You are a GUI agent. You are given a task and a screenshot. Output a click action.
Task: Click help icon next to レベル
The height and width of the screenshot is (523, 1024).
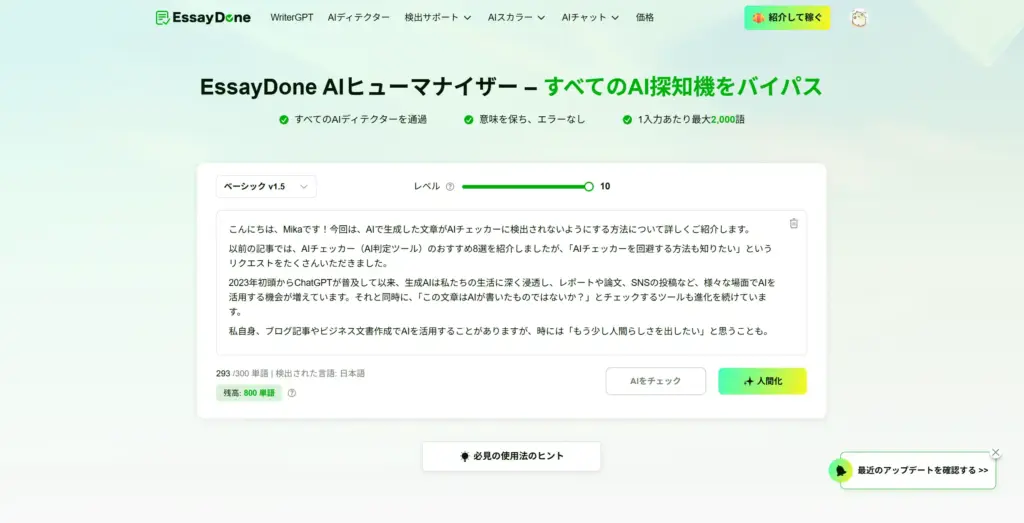(449, 187)
